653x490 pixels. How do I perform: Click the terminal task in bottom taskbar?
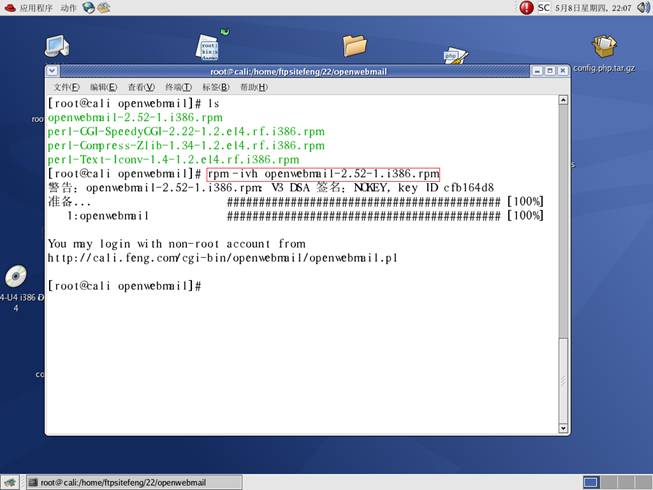[123, 482]
